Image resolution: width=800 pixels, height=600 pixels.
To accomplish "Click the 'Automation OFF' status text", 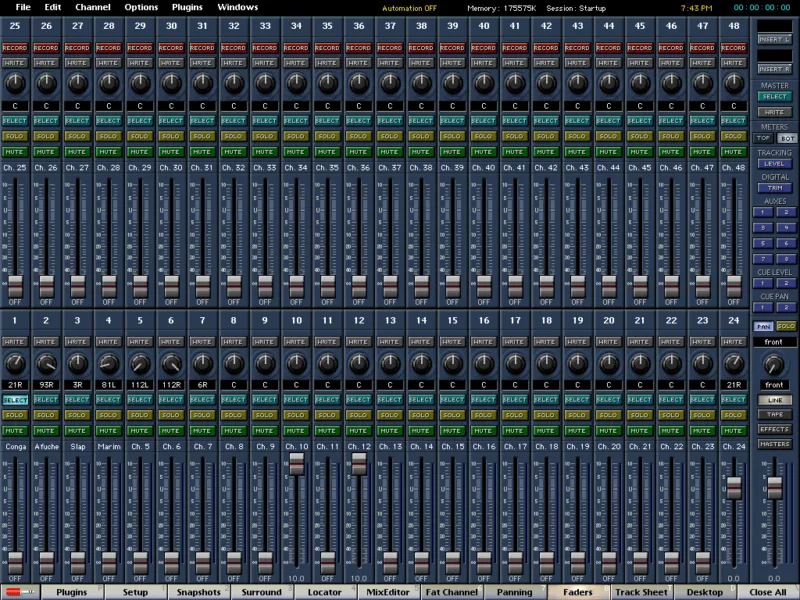I will tap(409, 8).
